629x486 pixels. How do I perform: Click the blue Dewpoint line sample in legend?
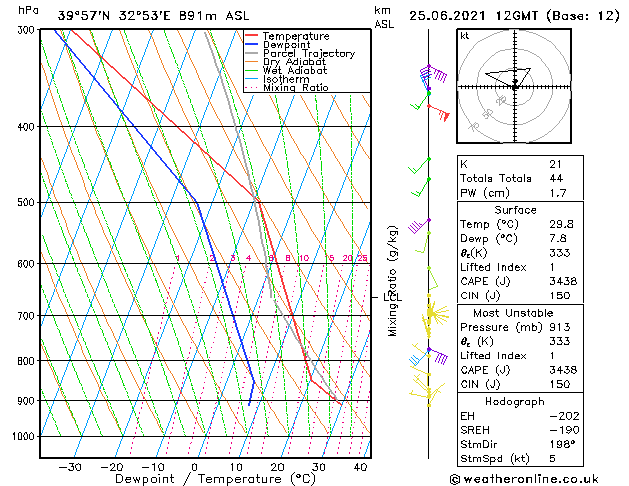click(251, 44)
